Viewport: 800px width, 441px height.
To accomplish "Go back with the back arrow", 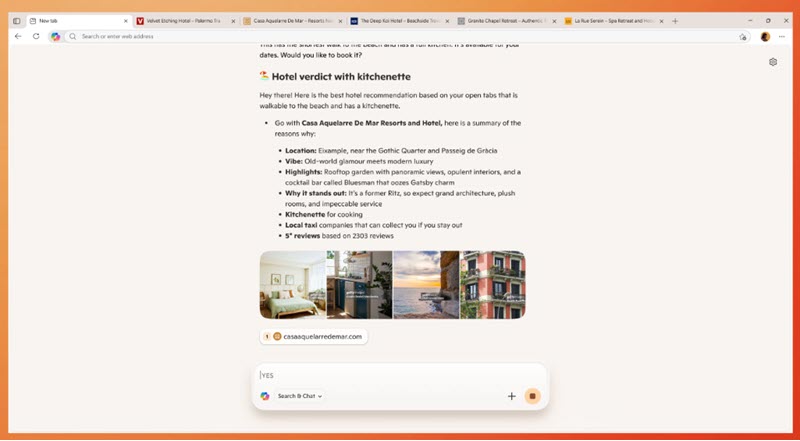I will point(18,36).
